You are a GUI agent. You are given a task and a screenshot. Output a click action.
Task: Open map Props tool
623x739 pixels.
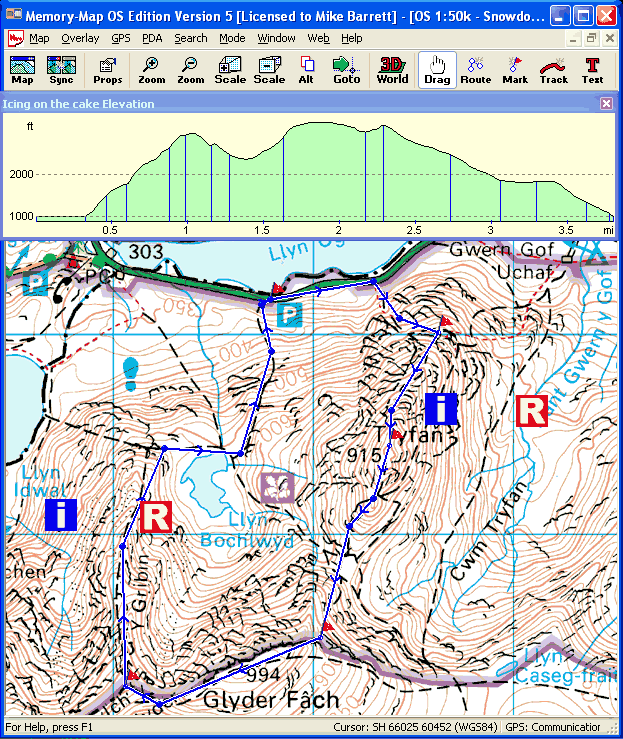coord(107,70)
